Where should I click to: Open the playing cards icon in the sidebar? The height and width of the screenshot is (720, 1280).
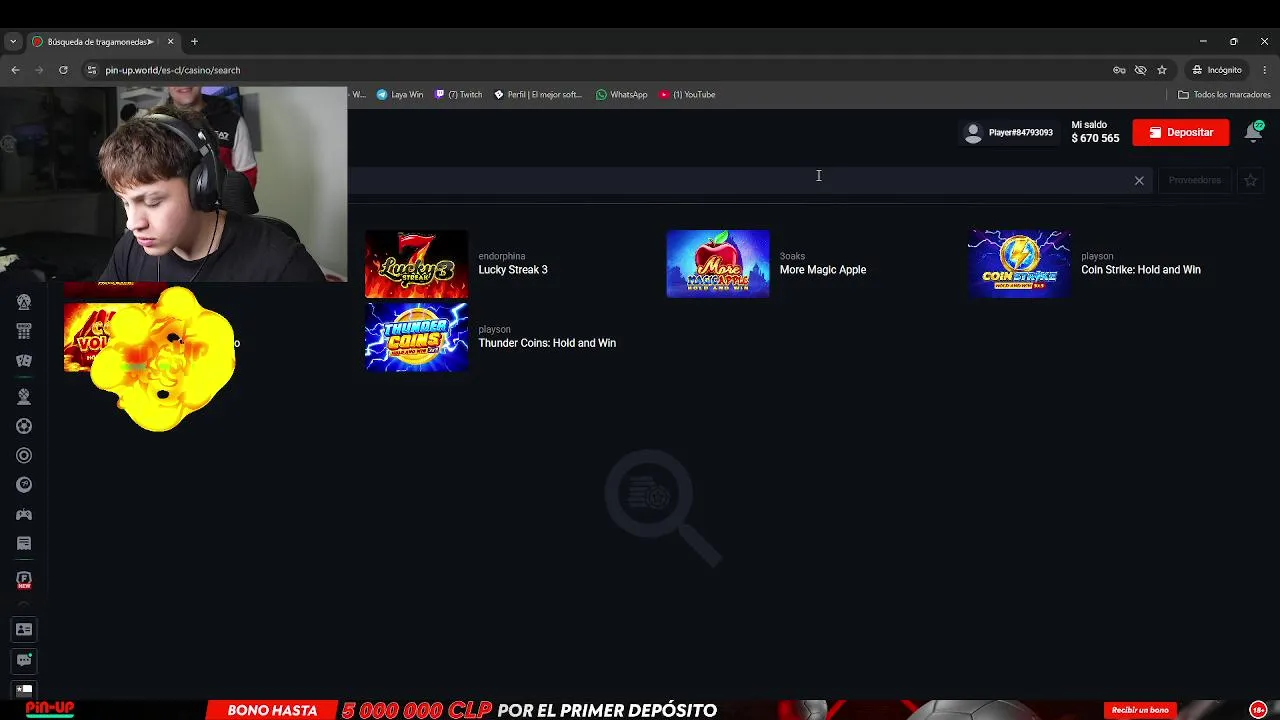point(24,361)
